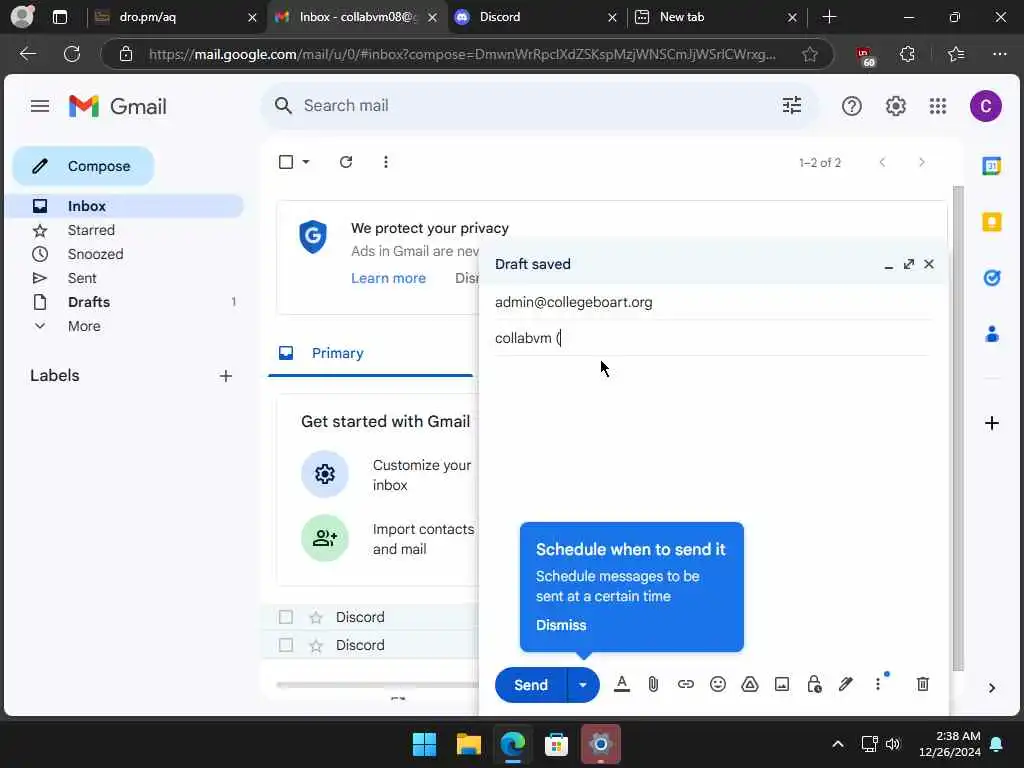The height and width of the screenshot is (768, 1024).
Task: Click the subject field with collabvm
Action: coord(712,338)
